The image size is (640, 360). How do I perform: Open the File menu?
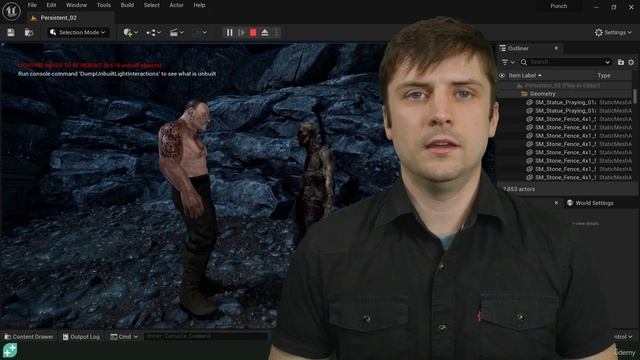32,5
